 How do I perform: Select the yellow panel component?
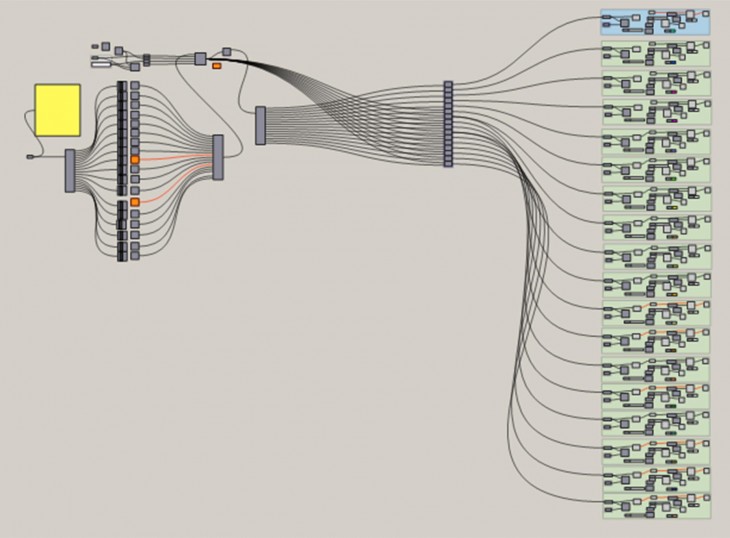(x=57, y=110)
